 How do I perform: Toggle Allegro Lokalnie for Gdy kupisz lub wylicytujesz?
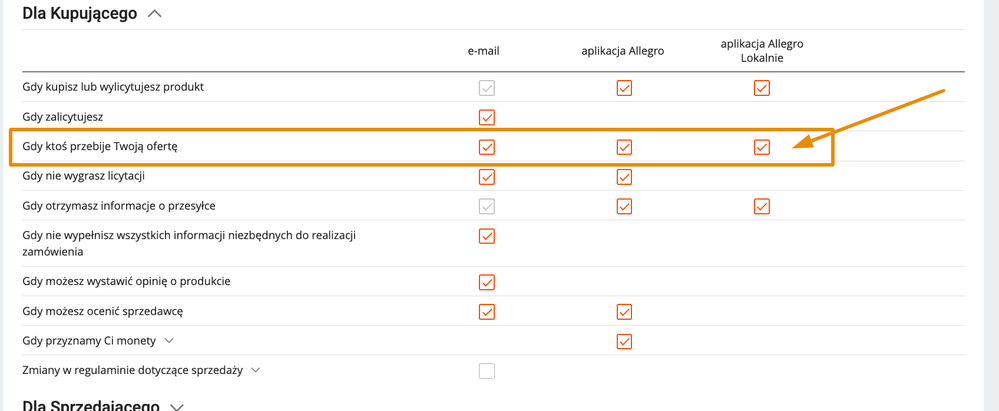761,88
